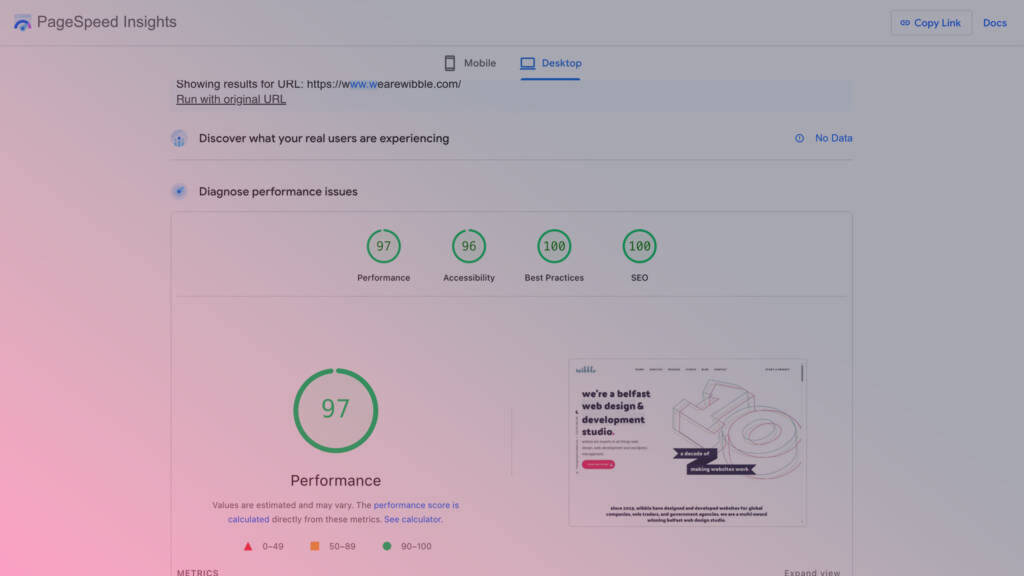The image size is (1024, 576).
Task: Click the diagnose performance issues icon
Action: [179, 191]
